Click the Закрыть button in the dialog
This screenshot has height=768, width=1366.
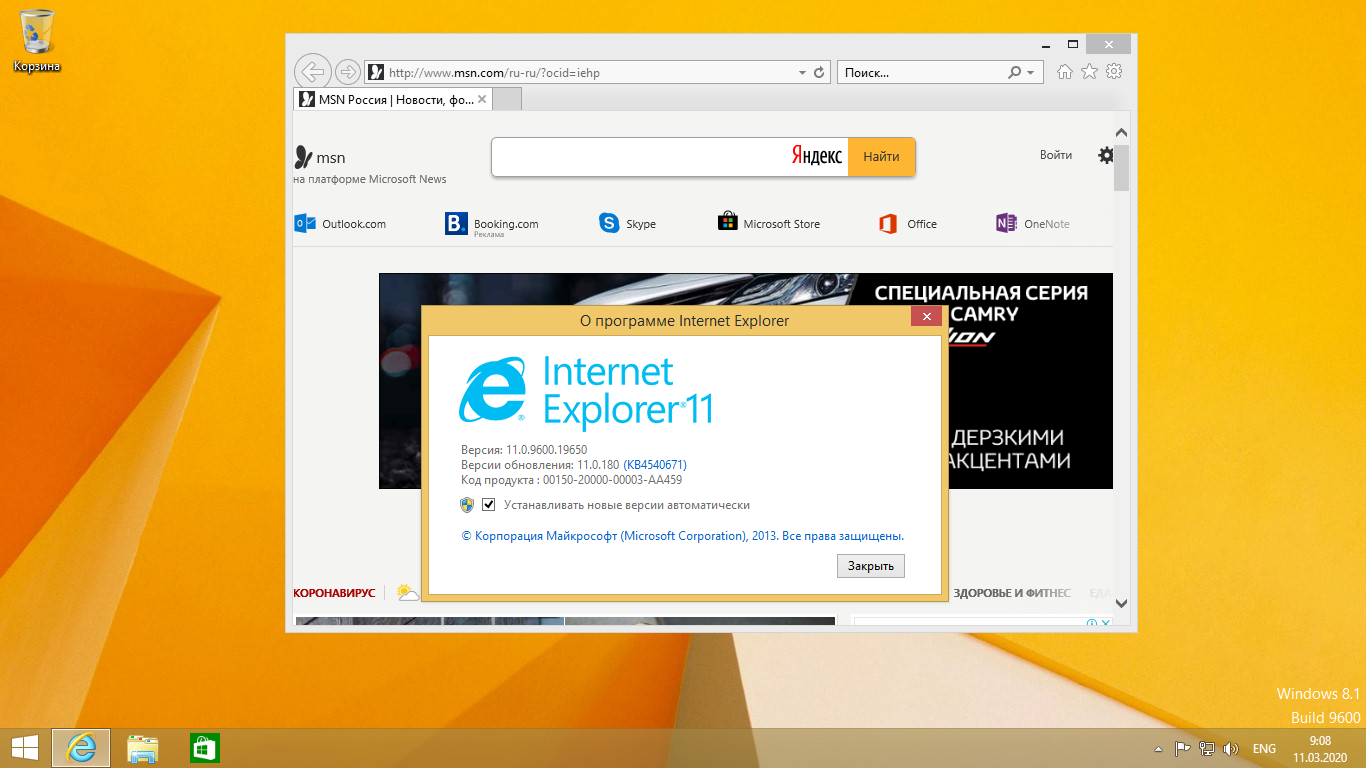click(x=871, y=566)
